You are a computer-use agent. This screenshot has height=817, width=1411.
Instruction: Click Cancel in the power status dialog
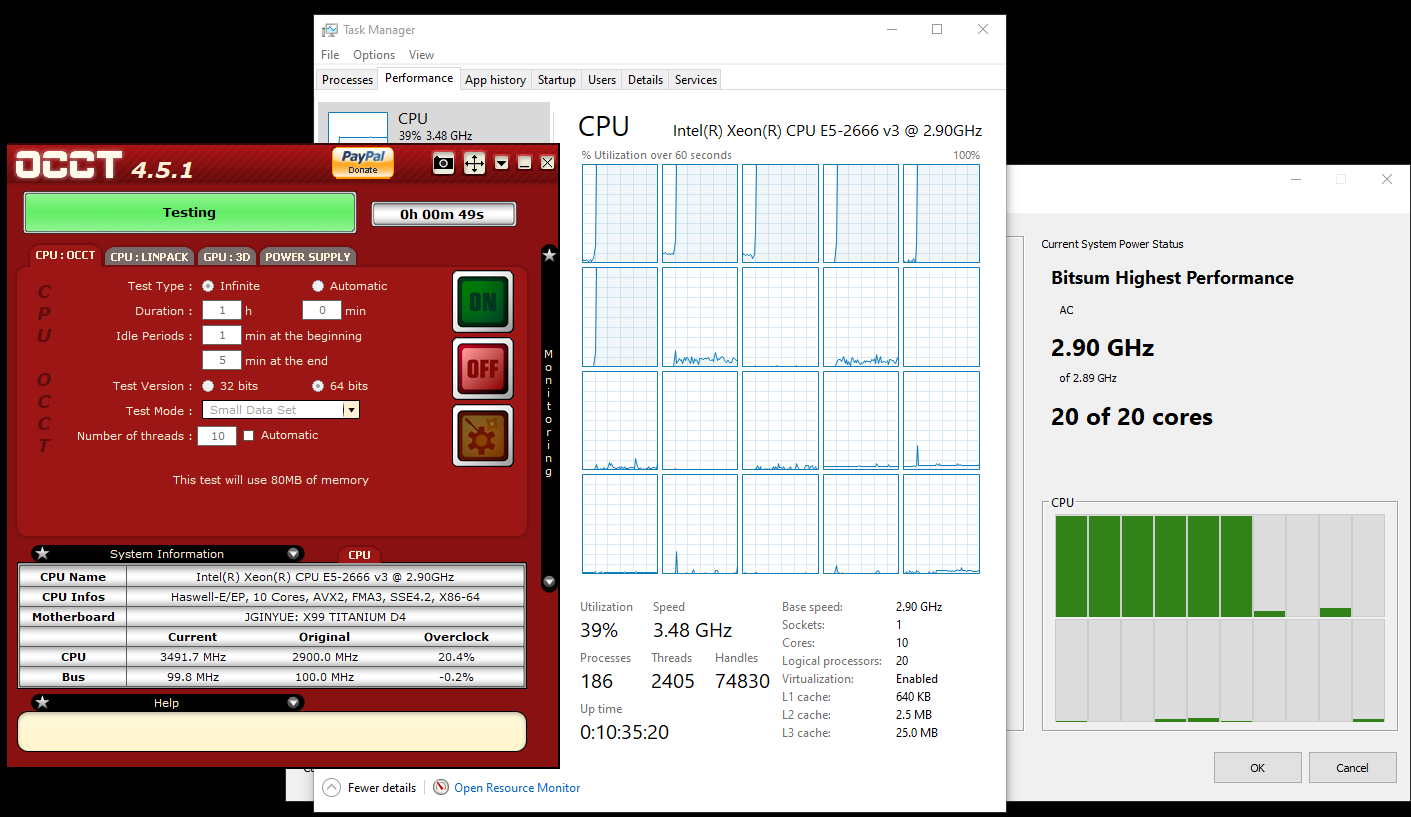1352,768
